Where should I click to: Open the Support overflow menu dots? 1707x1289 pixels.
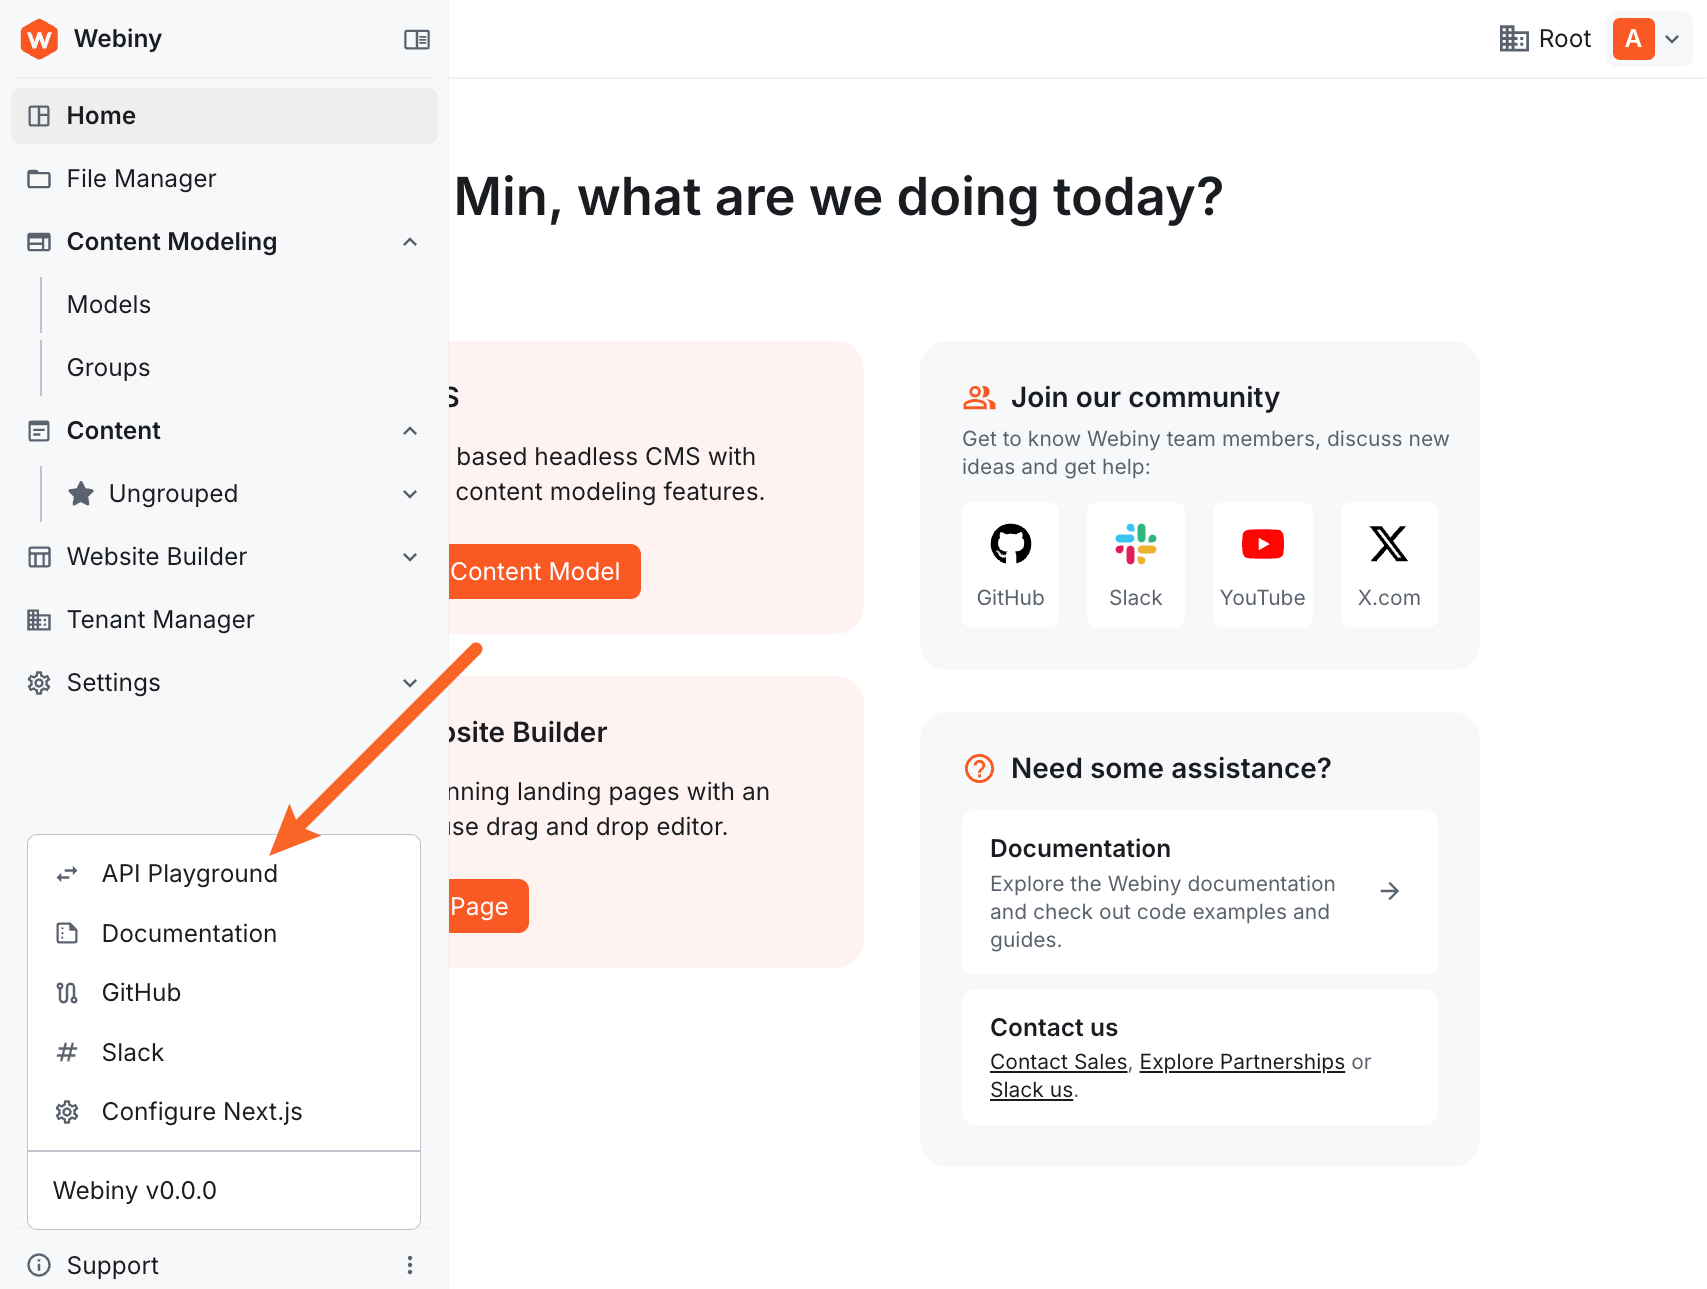(410, 1264)
